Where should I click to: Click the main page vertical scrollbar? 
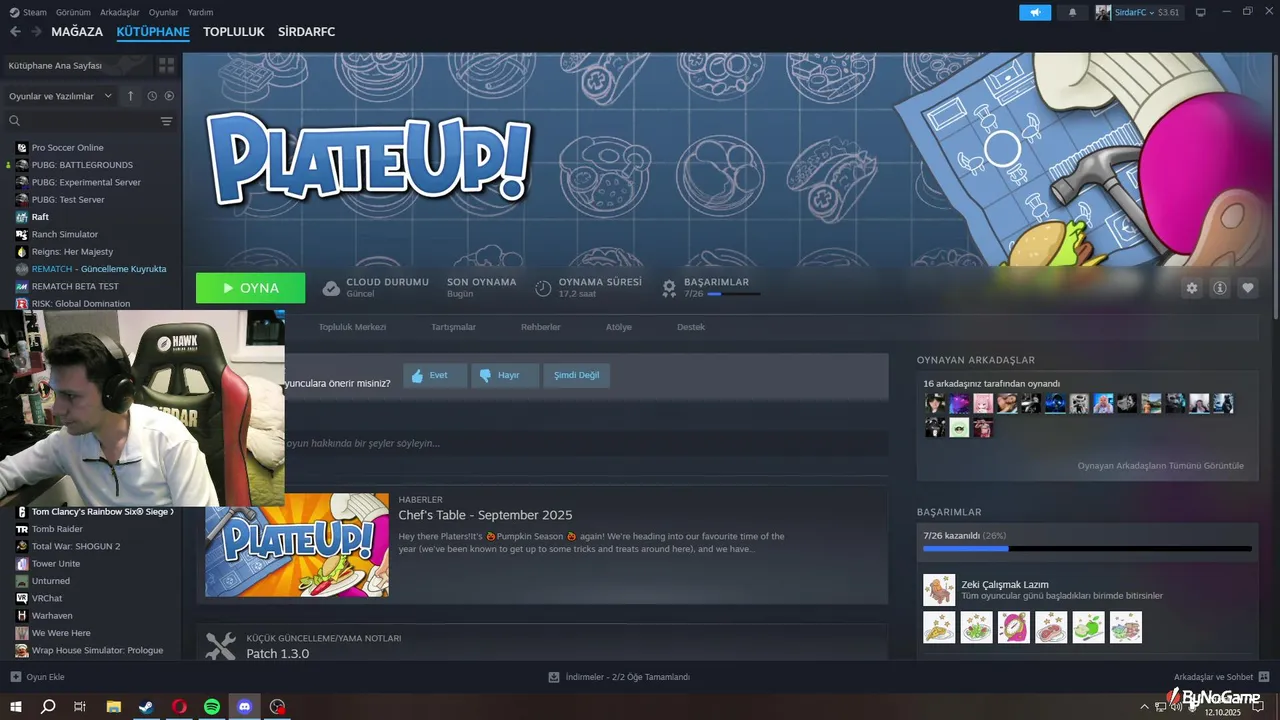[x=1275, y=185]
